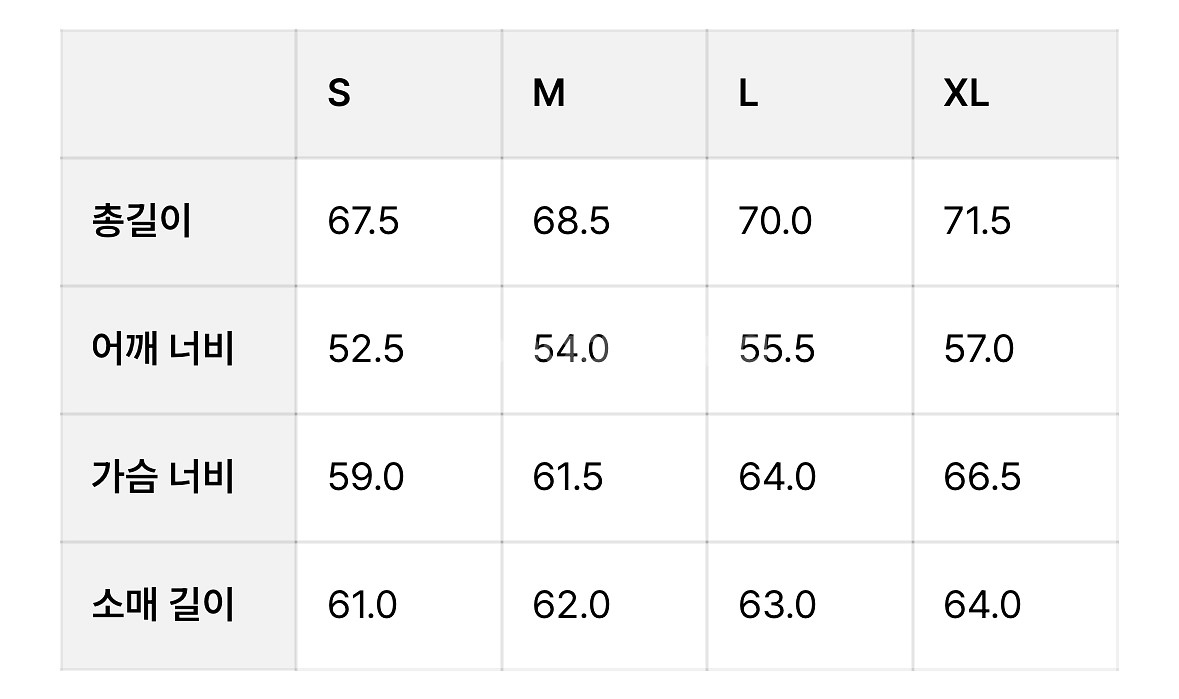Viewport: 1179px width, 699px height.
Task: Click the 71.5 value for size XL
Action: [977, 221]
